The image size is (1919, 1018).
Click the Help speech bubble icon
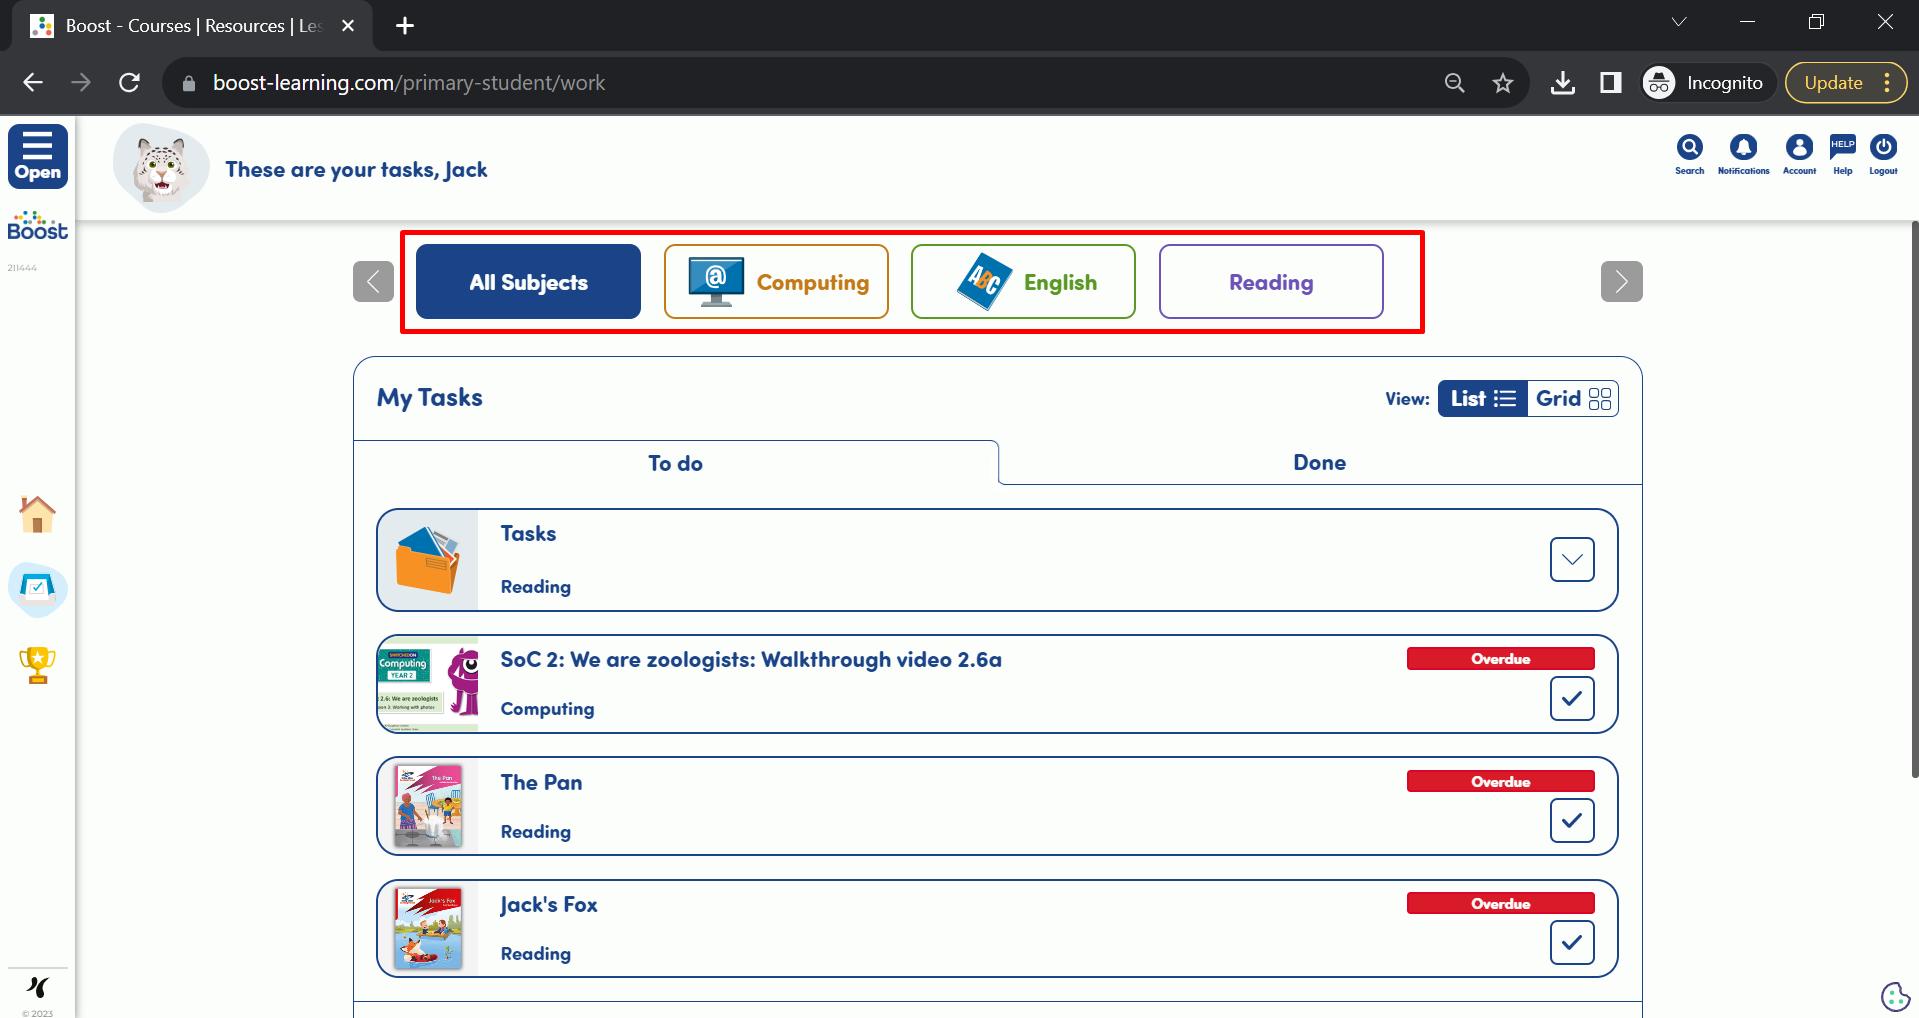click(x=1842, y=149)
